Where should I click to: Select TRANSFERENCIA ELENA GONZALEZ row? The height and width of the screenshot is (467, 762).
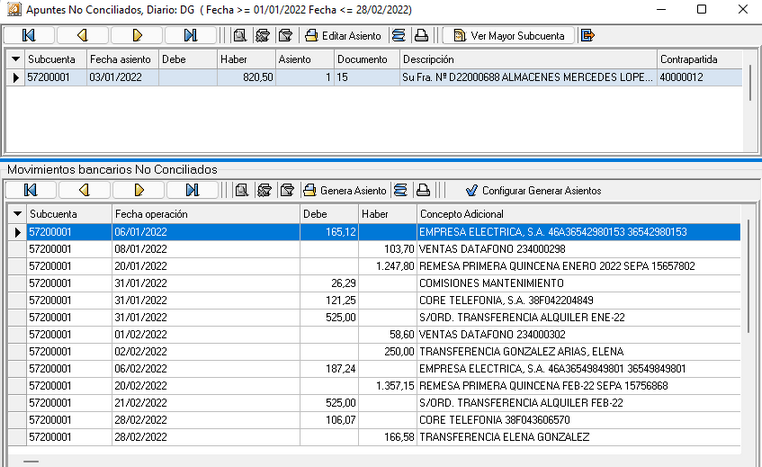pyautogui.click(x=374, y=437)
